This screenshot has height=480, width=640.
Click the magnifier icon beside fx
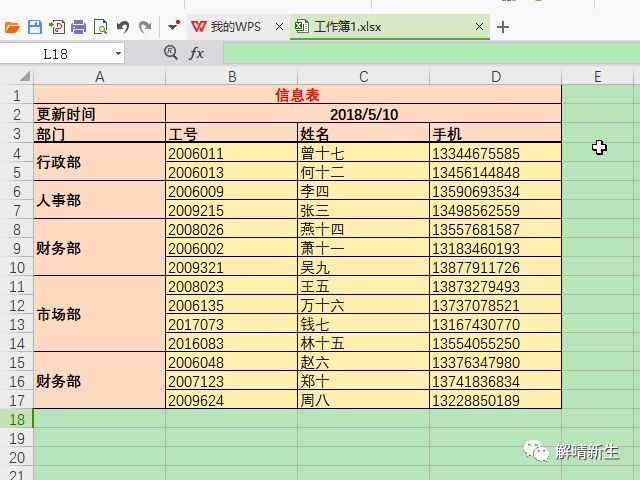click(x=170, y=53)
